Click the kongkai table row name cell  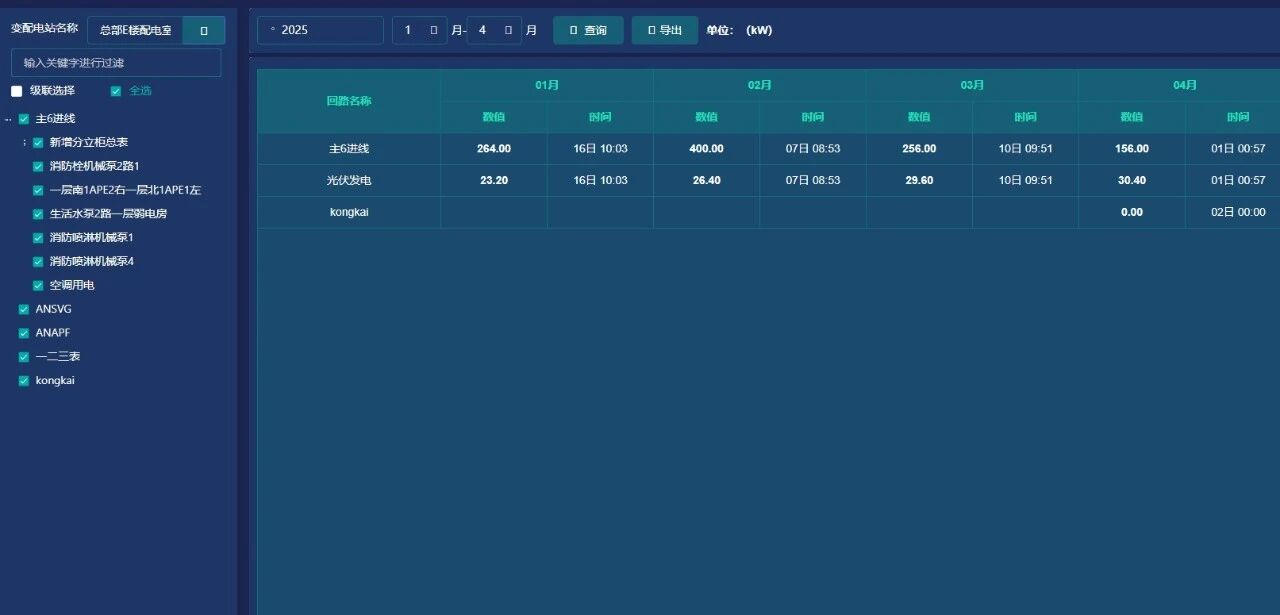(x=349, y=213)
